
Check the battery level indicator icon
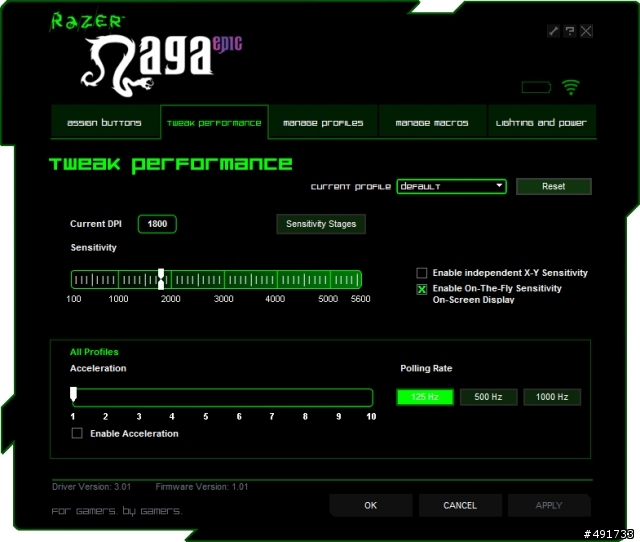click(536, 87)
